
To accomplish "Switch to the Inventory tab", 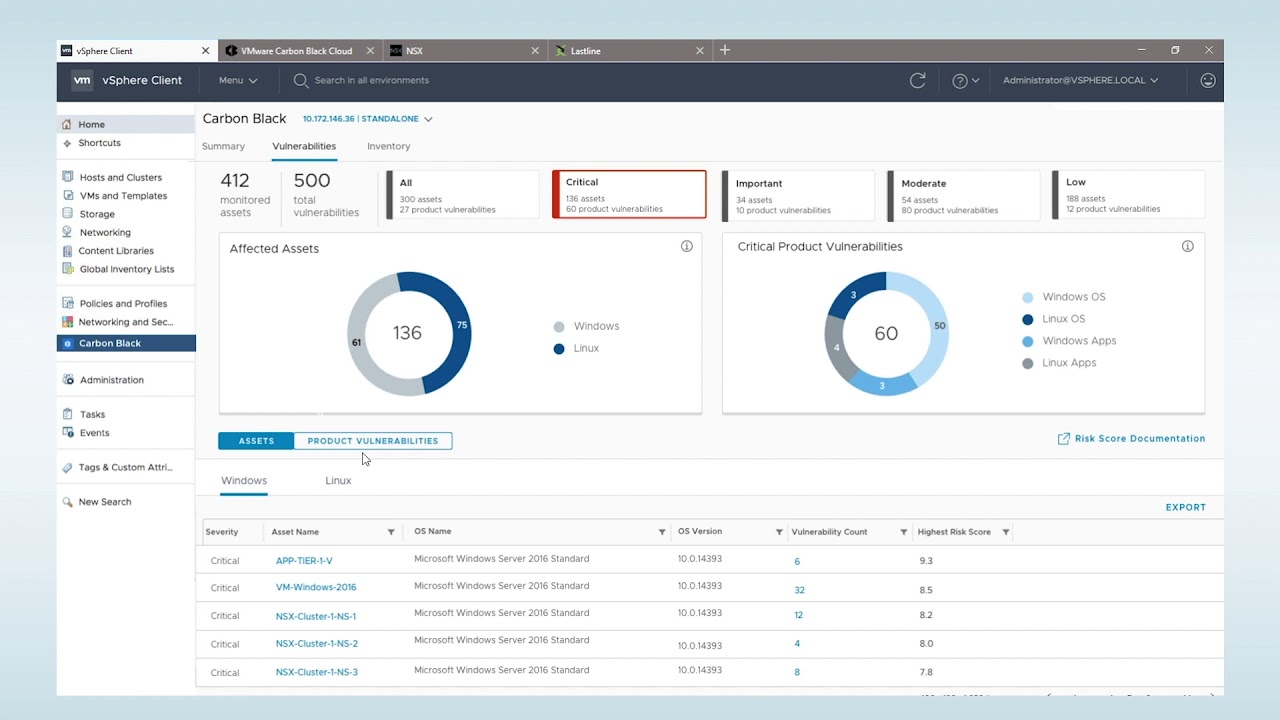I will (388, 146).
